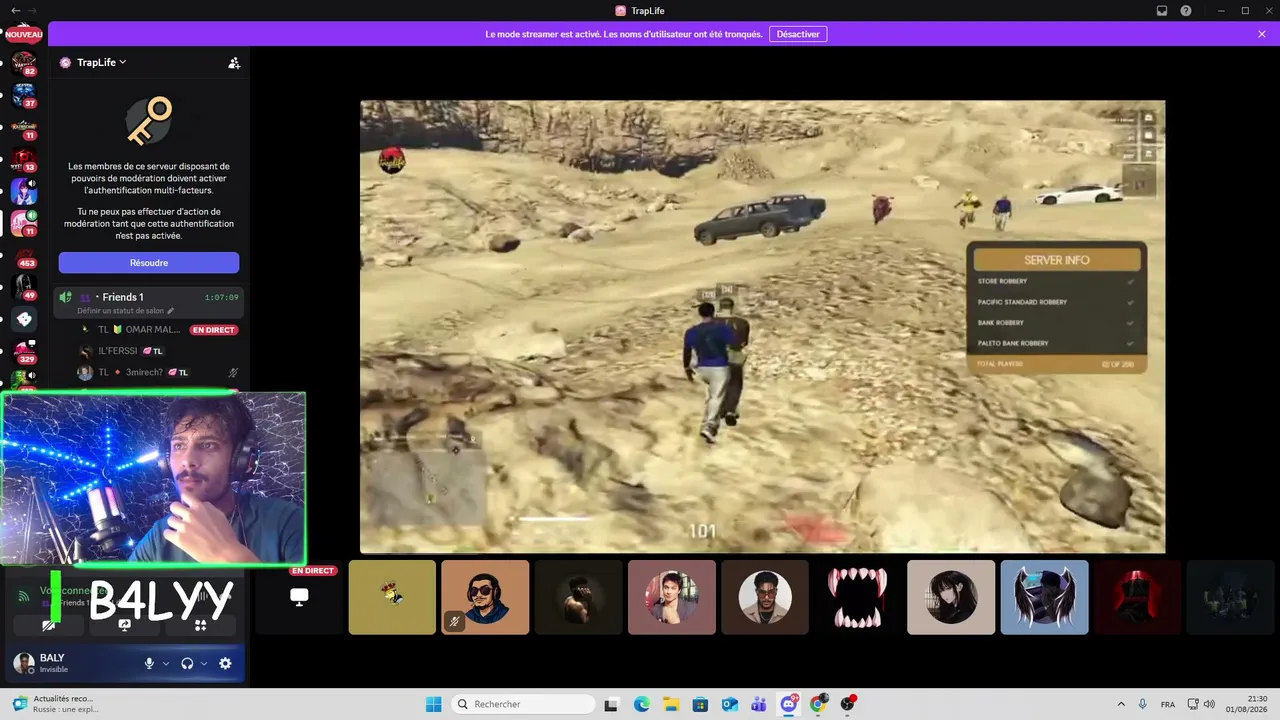Open the Actualités news widget

click(x=55, y=704)
